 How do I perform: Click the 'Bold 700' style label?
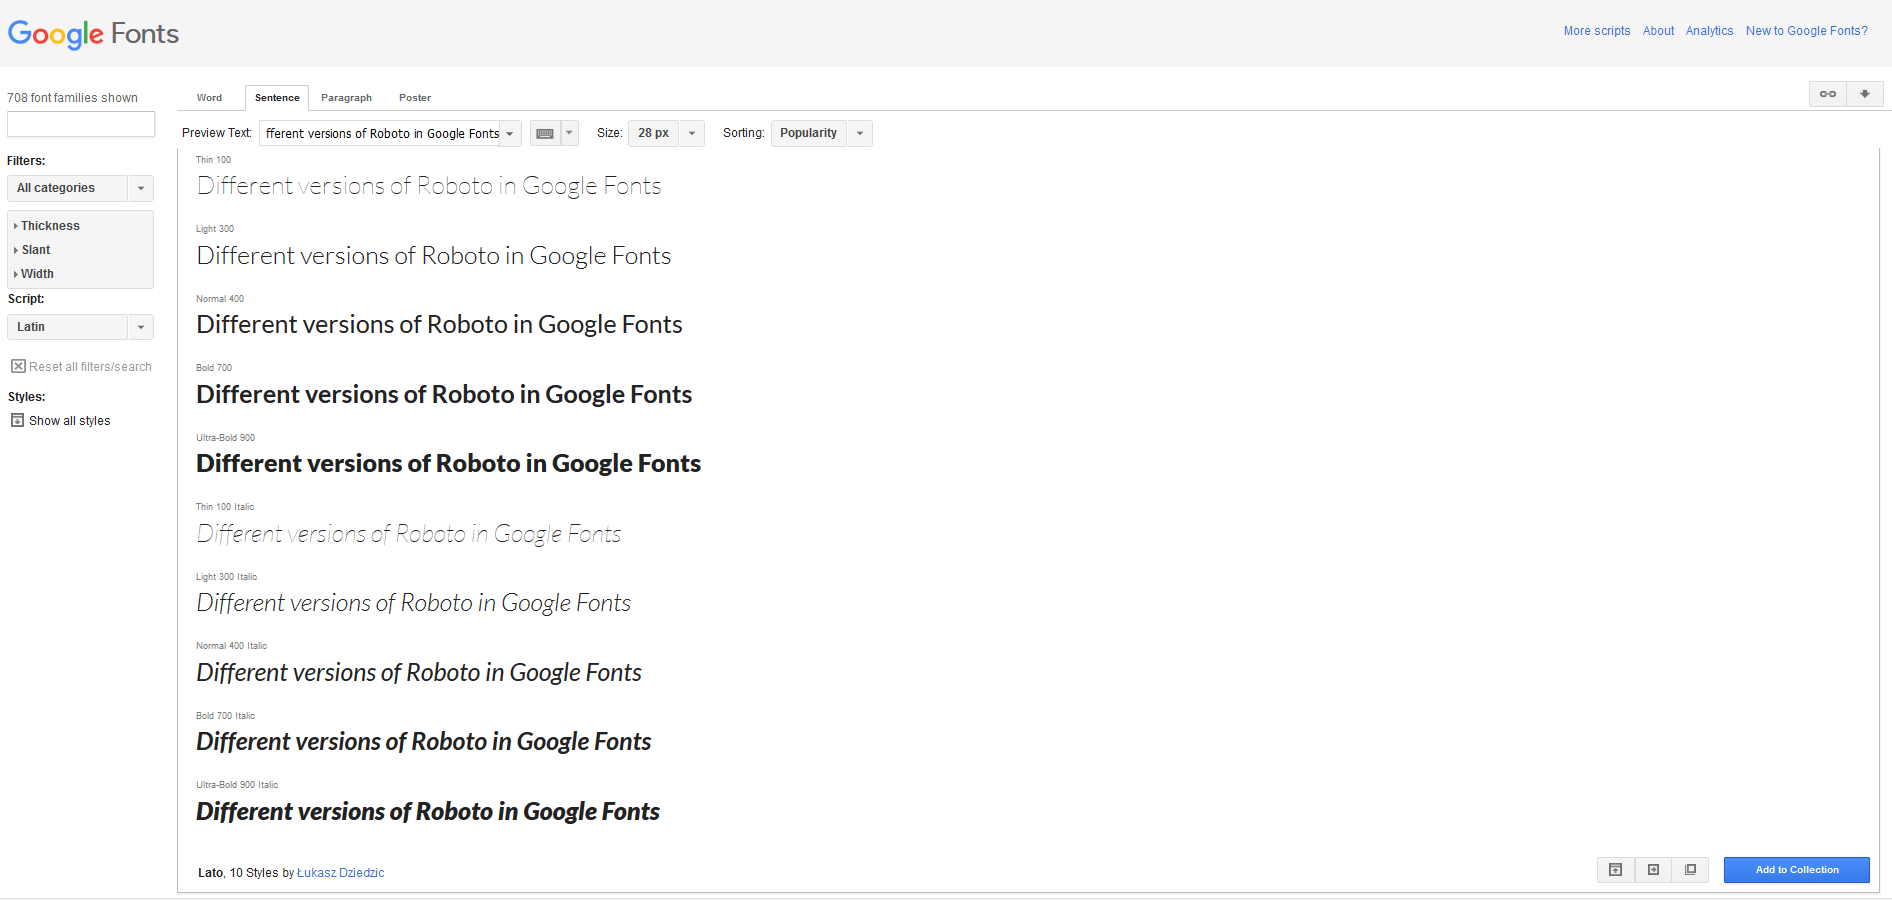[x=214, y=368]
